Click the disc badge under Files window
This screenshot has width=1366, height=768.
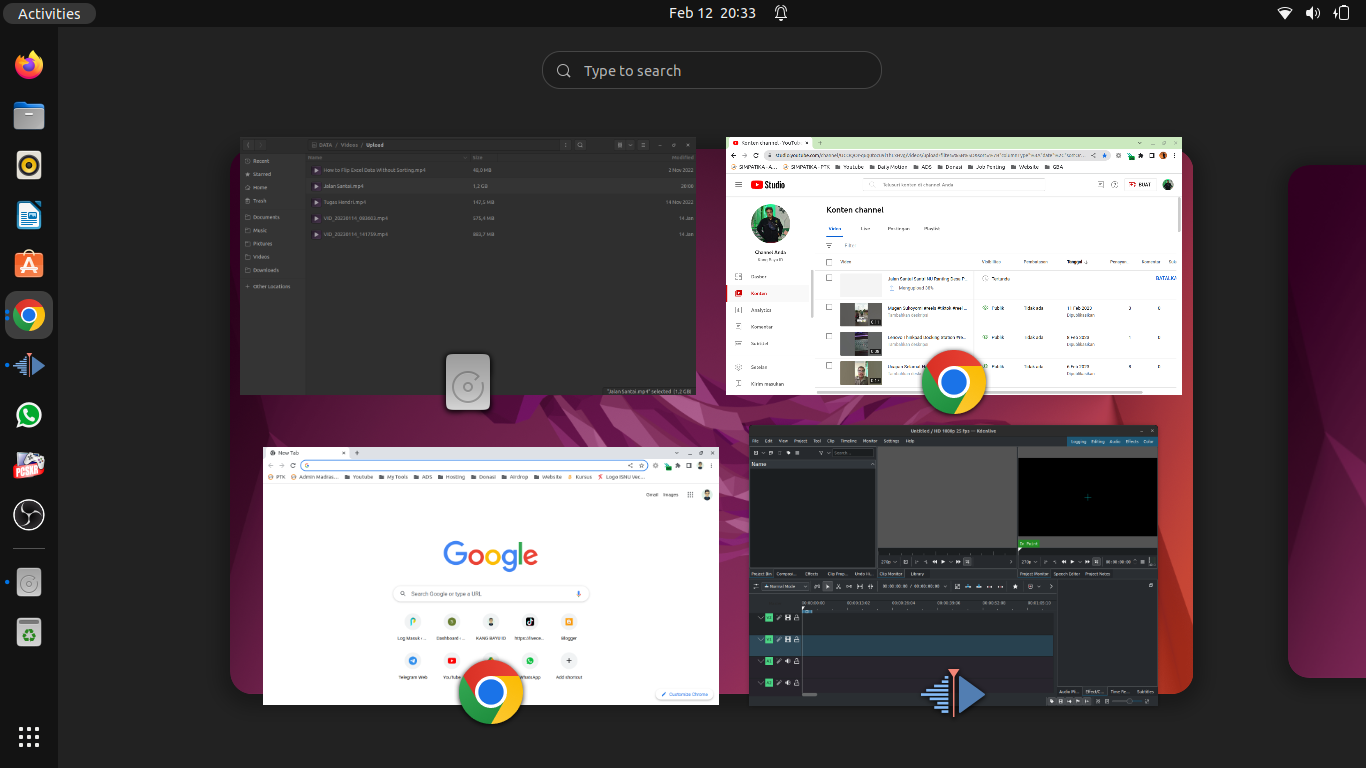point(468,382)
